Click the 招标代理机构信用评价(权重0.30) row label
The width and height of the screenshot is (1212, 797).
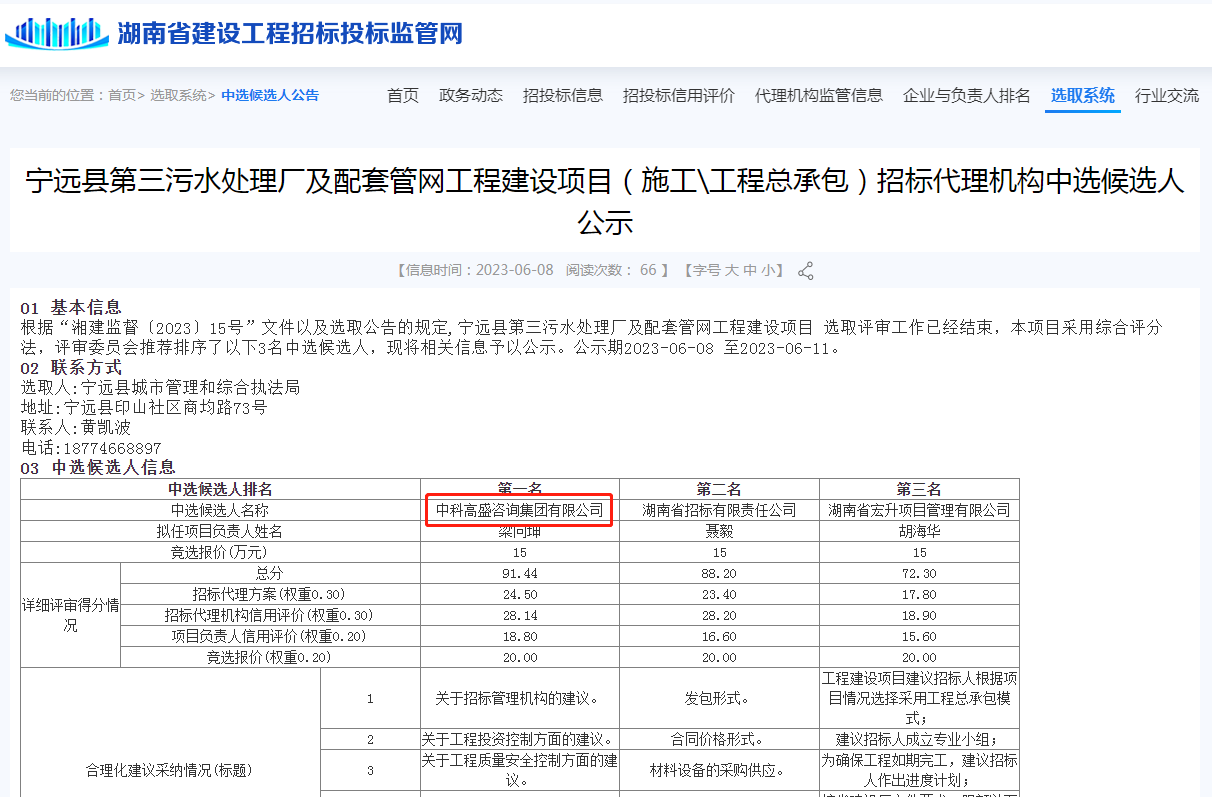point(270,615)
